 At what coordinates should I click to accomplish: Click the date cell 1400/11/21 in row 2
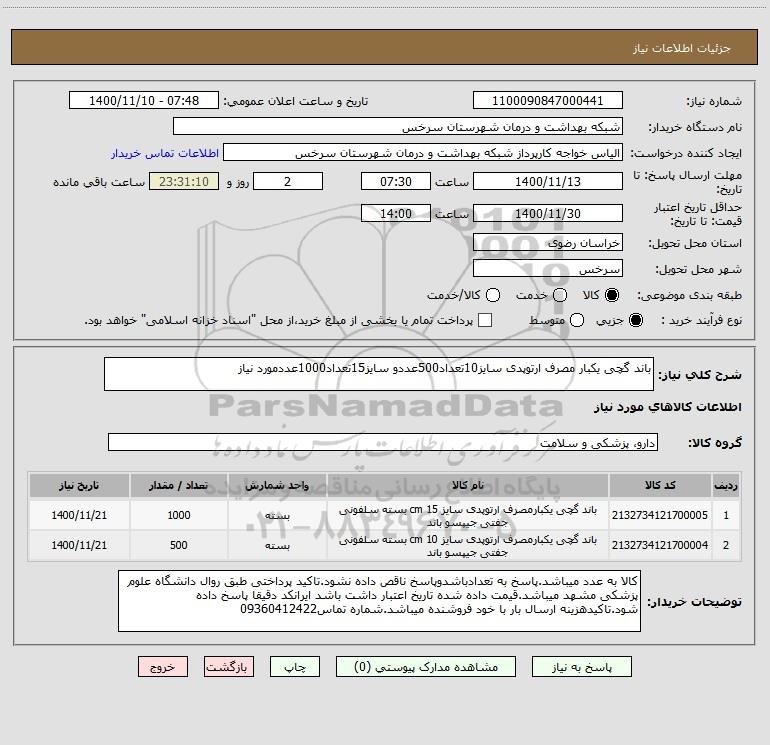coord(79,545)
